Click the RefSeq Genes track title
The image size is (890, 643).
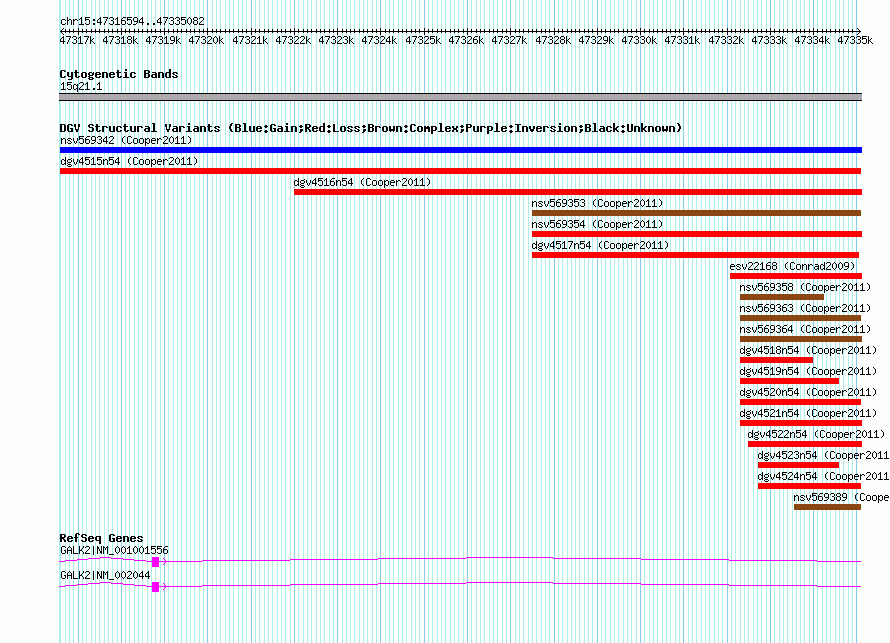pyautogui.click(x=101, y=538)
